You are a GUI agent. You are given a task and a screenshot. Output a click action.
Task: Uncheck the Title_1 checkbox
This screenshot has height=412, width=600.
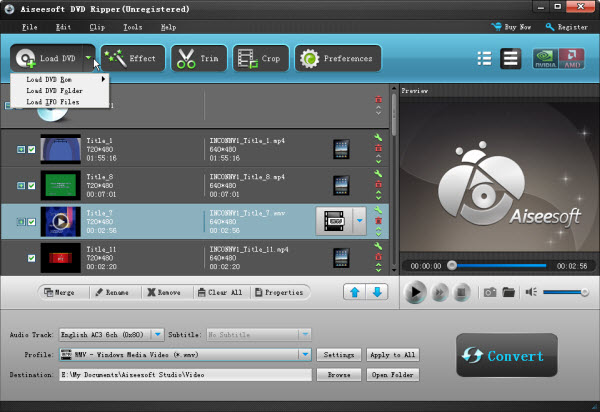[x=32, y=150]
